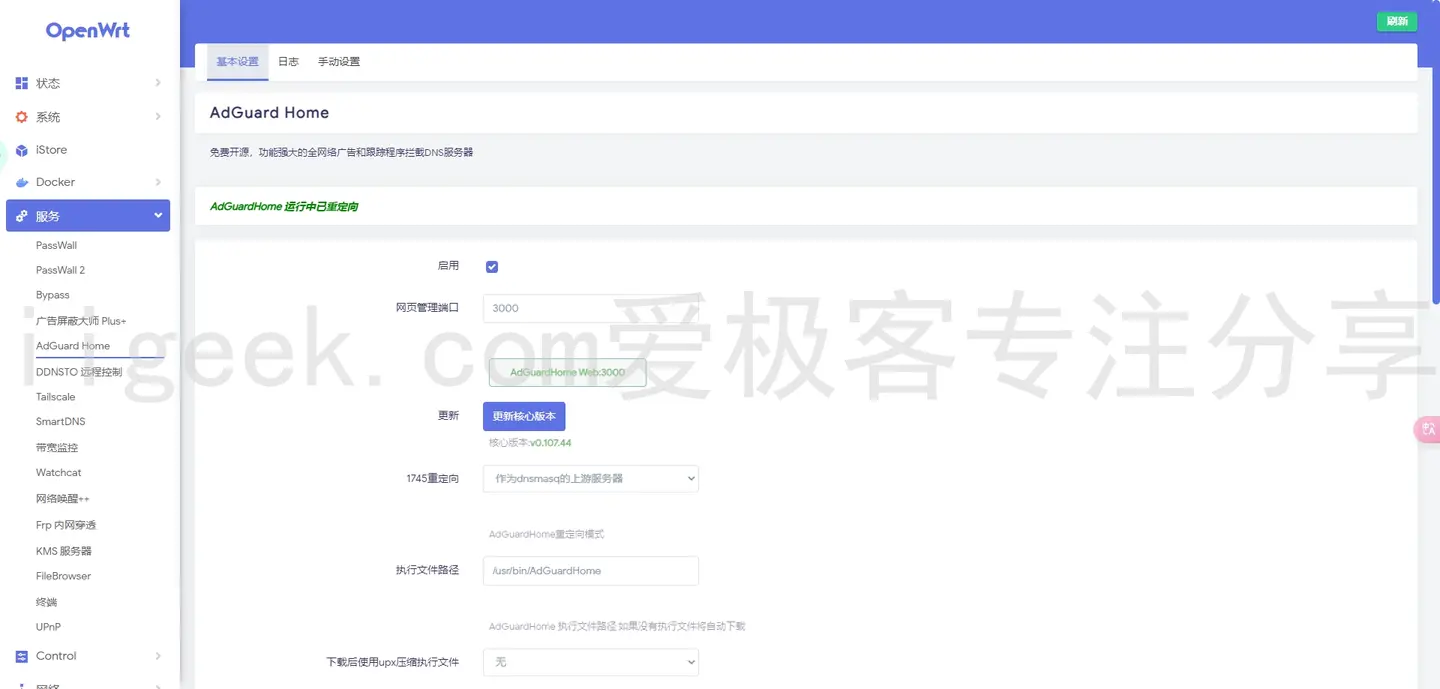Switch to the 日志 tab

288,61
